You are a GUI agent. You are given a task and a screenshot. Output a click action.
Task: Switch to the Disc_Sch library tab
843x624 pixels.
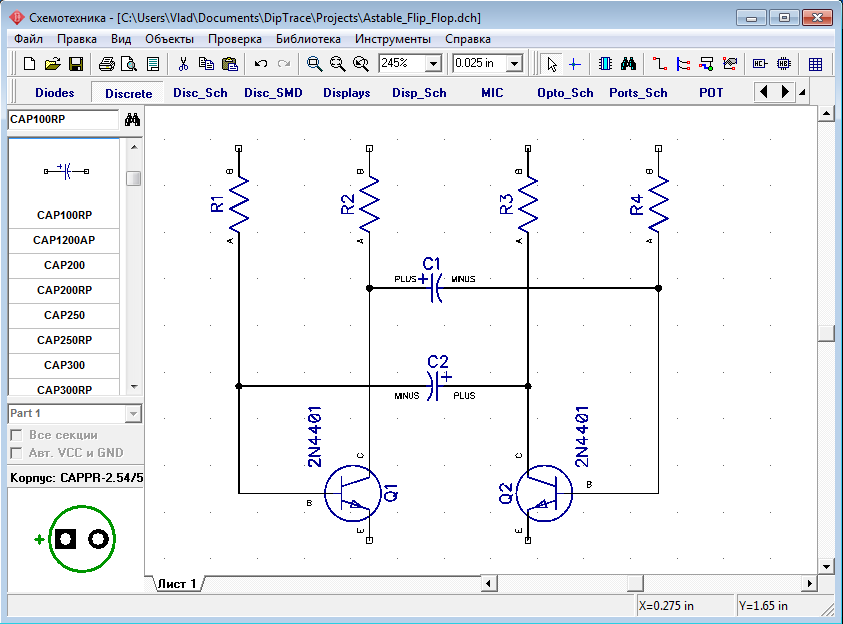click(200, 93)
